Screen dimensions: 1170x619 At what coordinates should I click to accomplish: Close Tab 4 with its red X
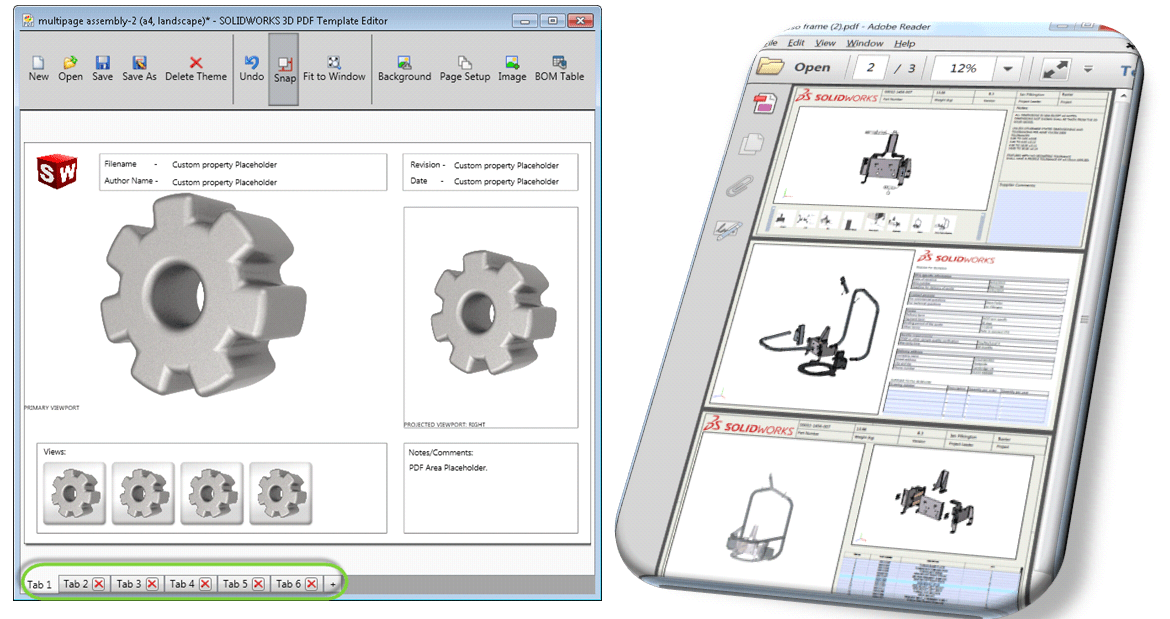(205, 584)
